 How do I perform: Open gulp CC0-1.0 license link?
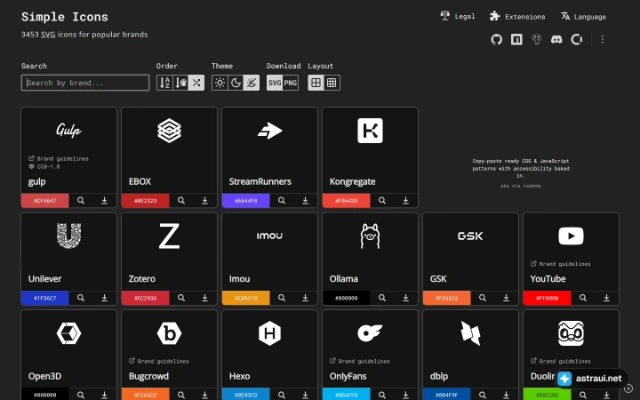tap(44, 167)
